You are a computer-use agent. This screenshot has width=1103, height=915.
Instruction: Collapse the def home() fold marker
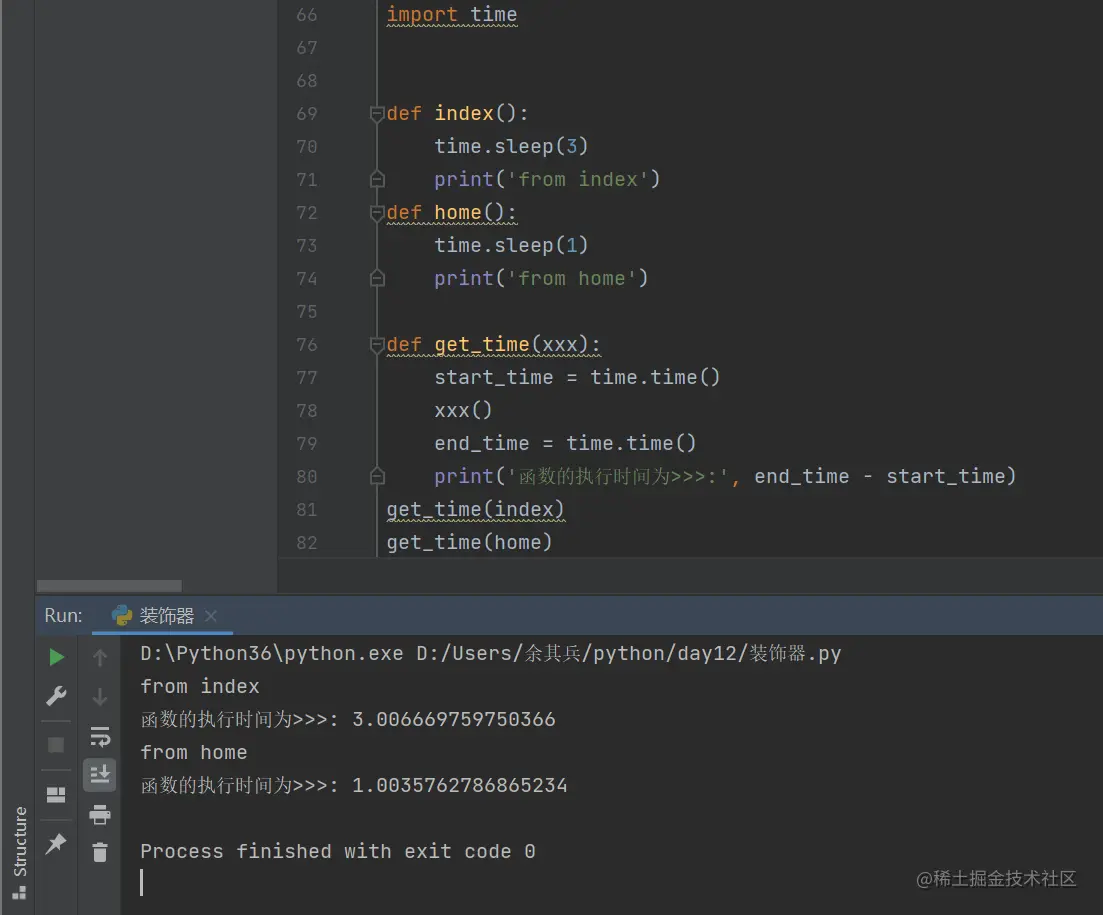coord(377,212)
